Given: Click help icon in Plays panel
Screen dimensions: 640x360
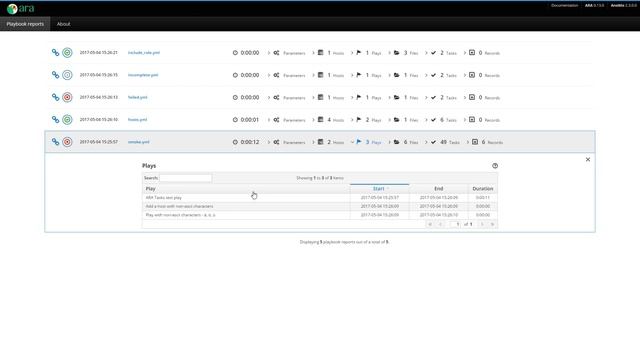Looking at the screenshot, I should pyautogui.click(x=495, y=166).
